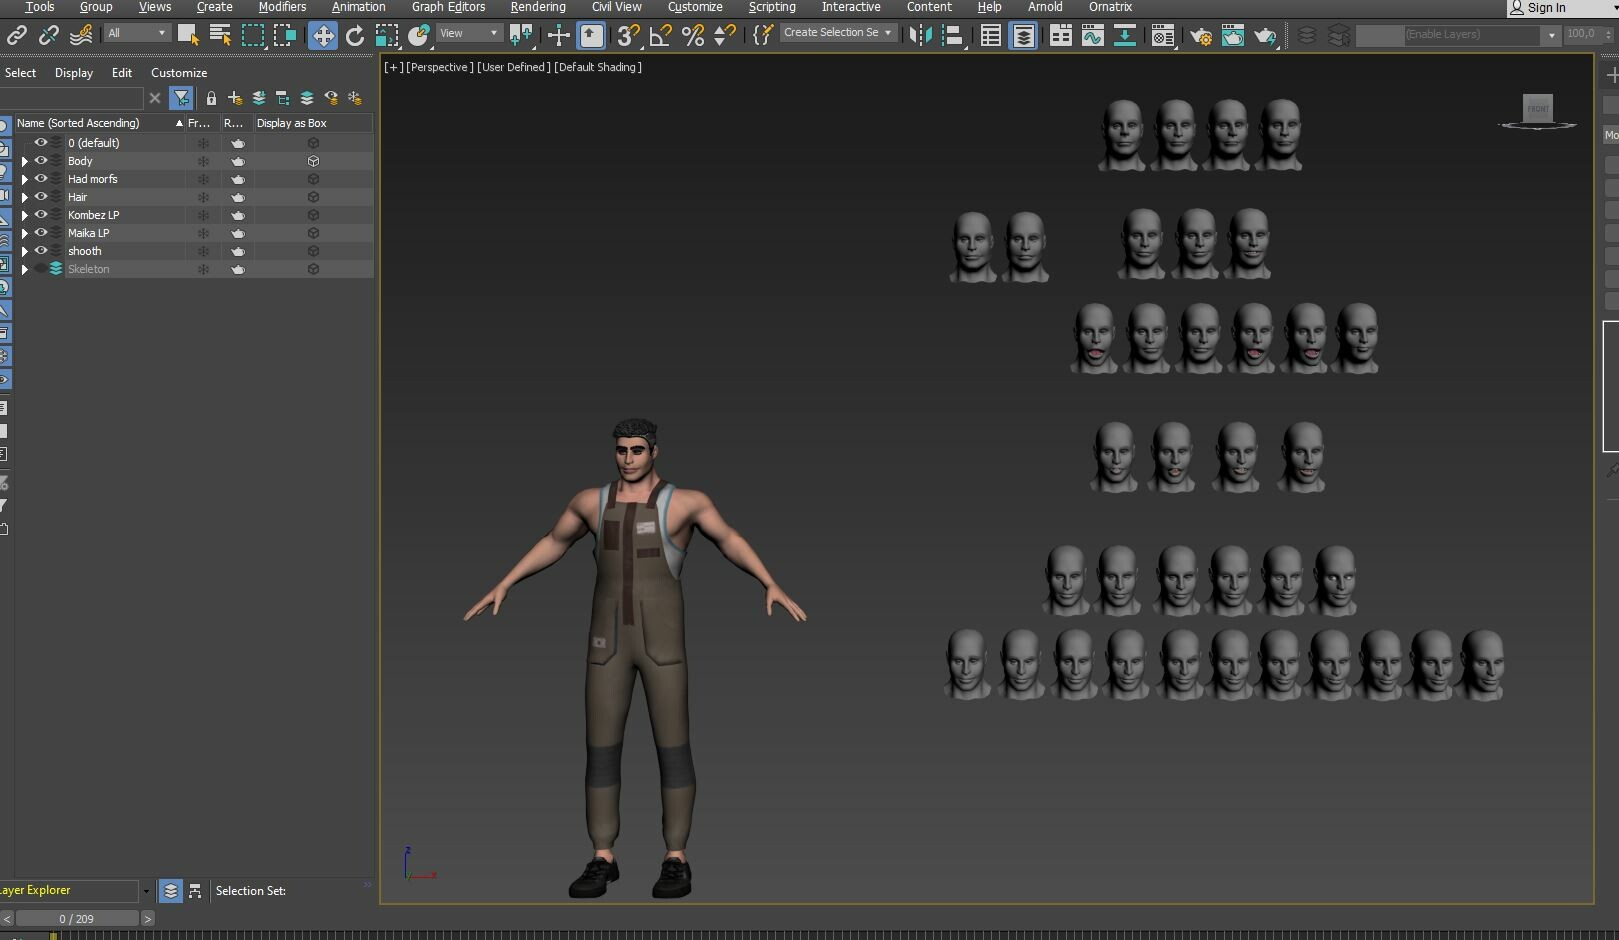Click the Lock icon in Scene Explorer toolbar
Image resolution: width=1619 pixels, height=940 pixels.
[x=211, y=98]
